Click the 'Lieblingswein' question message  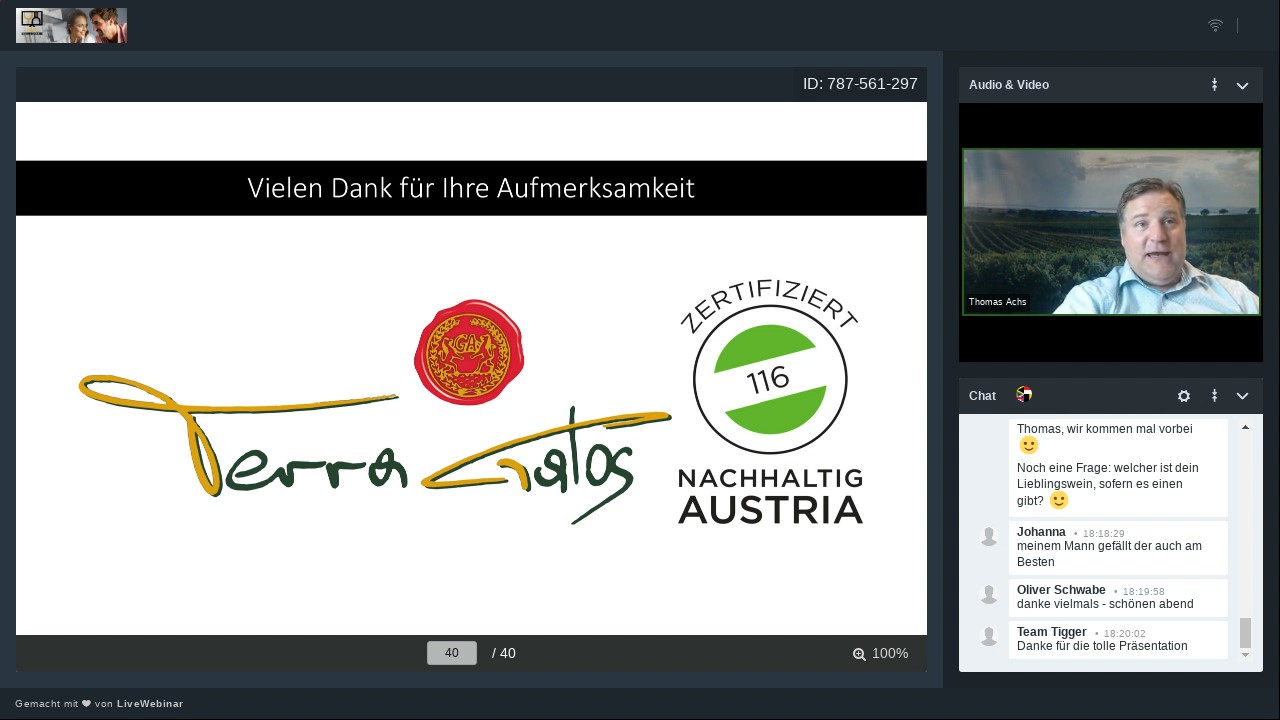tap(1107, 484)
